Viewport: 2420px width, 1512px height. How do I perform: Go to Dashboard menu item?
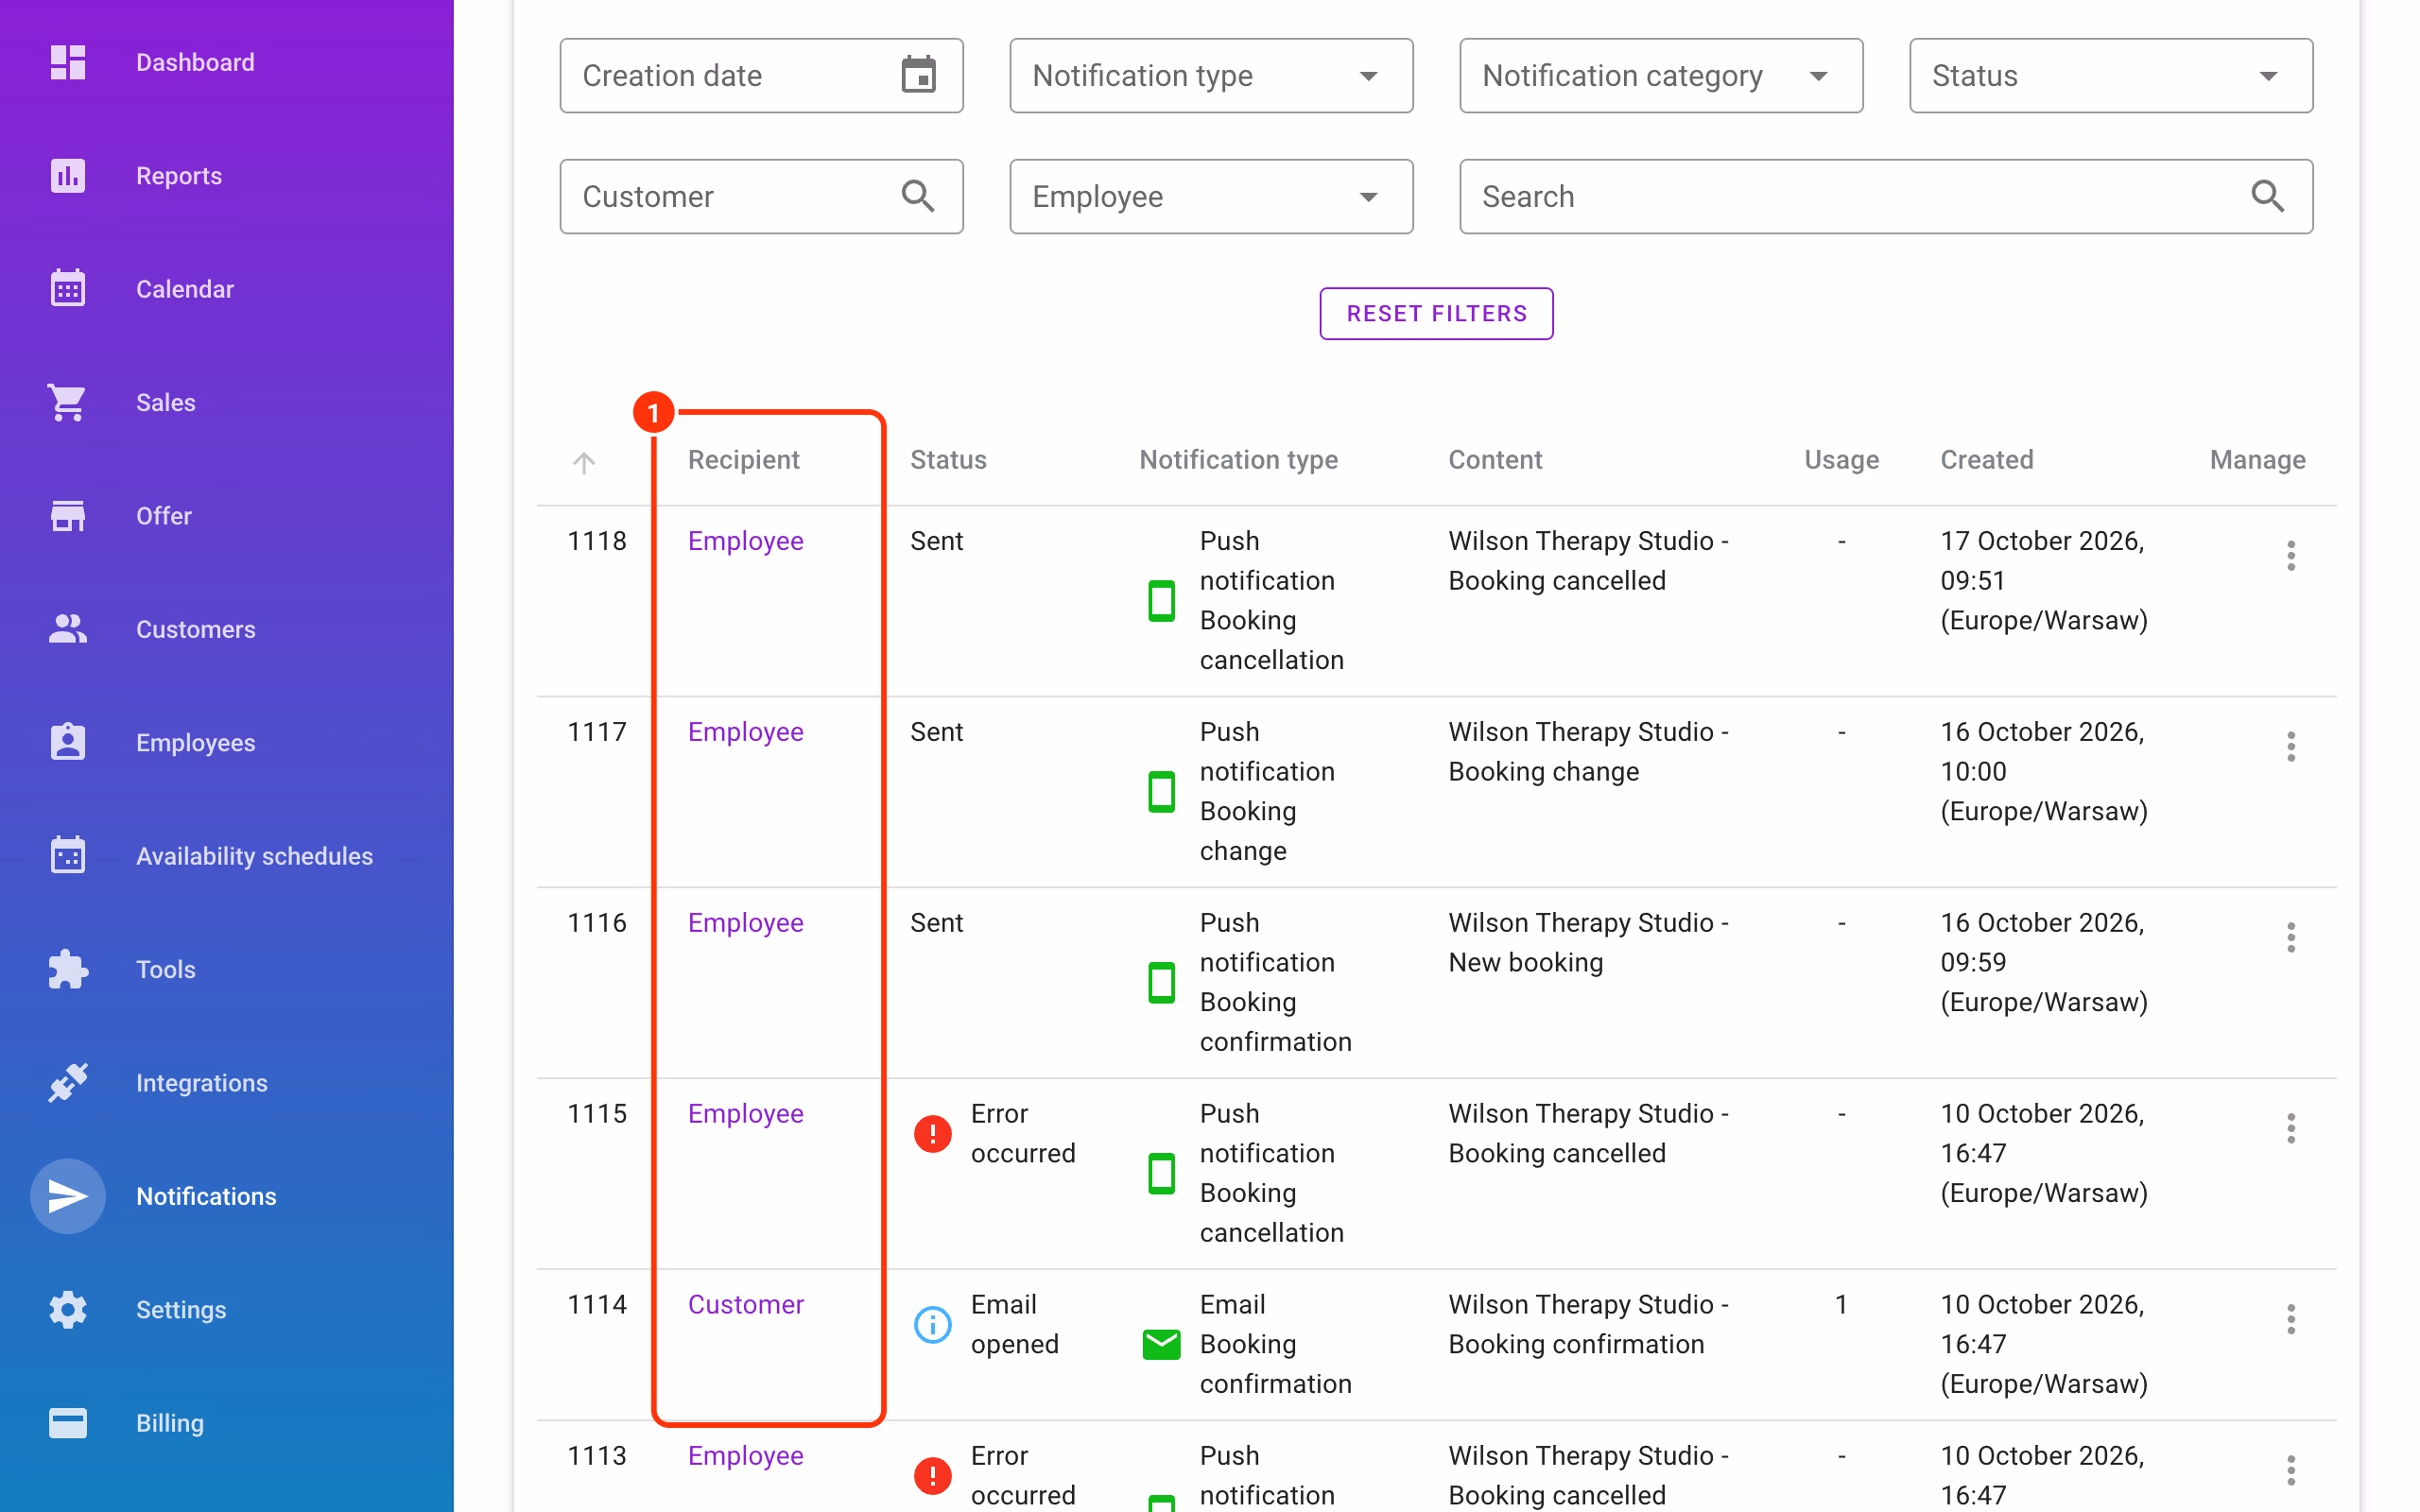[x=195, y=62]
